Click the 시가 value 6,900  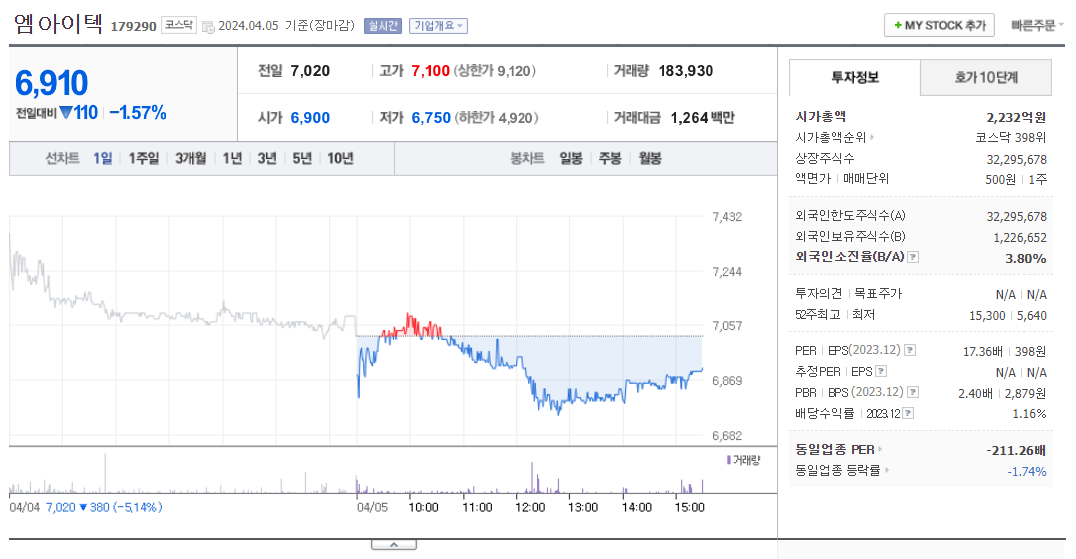(310, 118)
